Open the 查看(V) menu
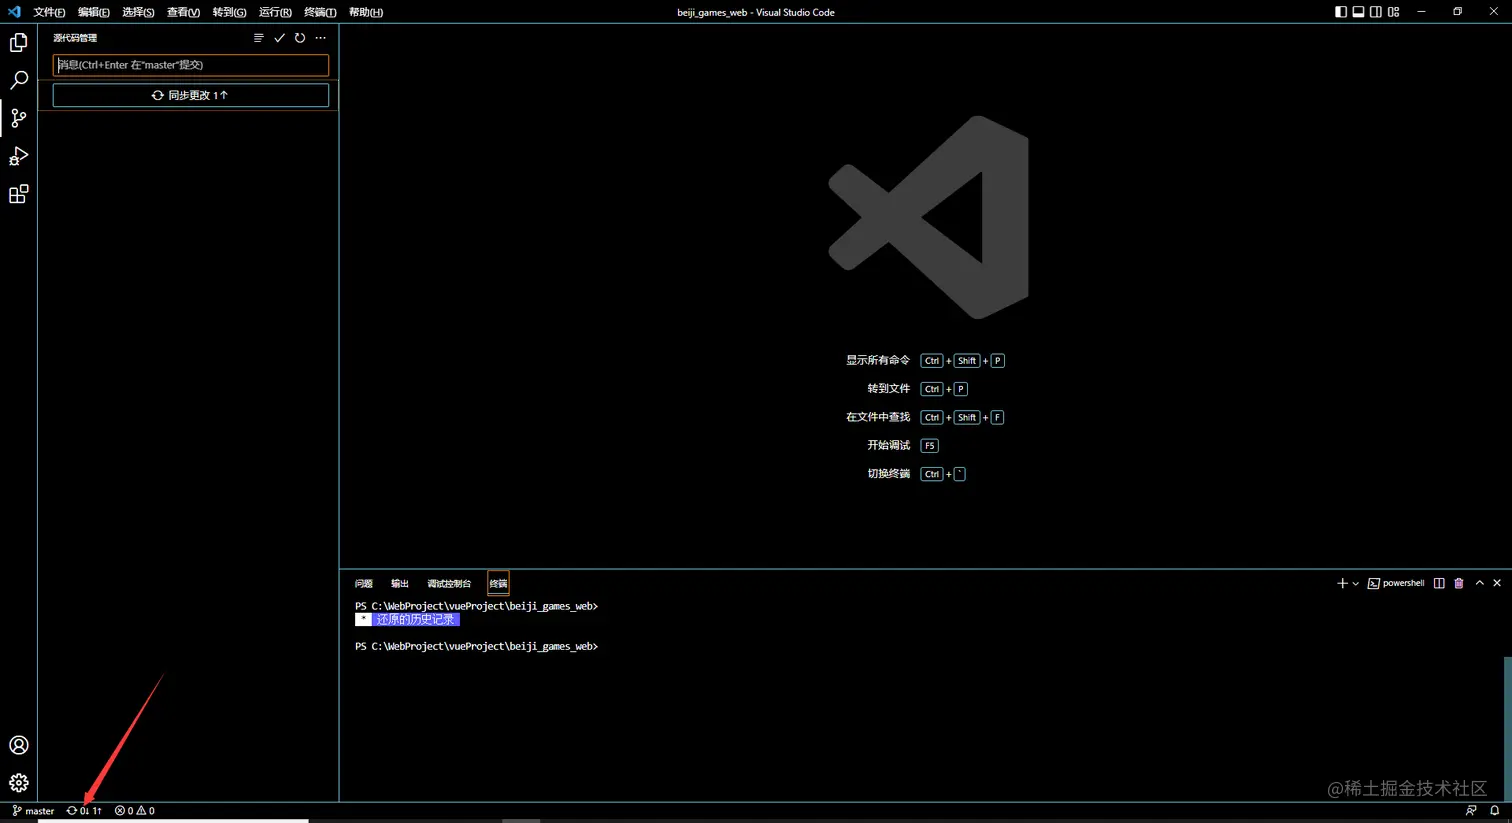The width and height of the screenshot is (1512, 823). pyautogui.click(x=183, y=12)
